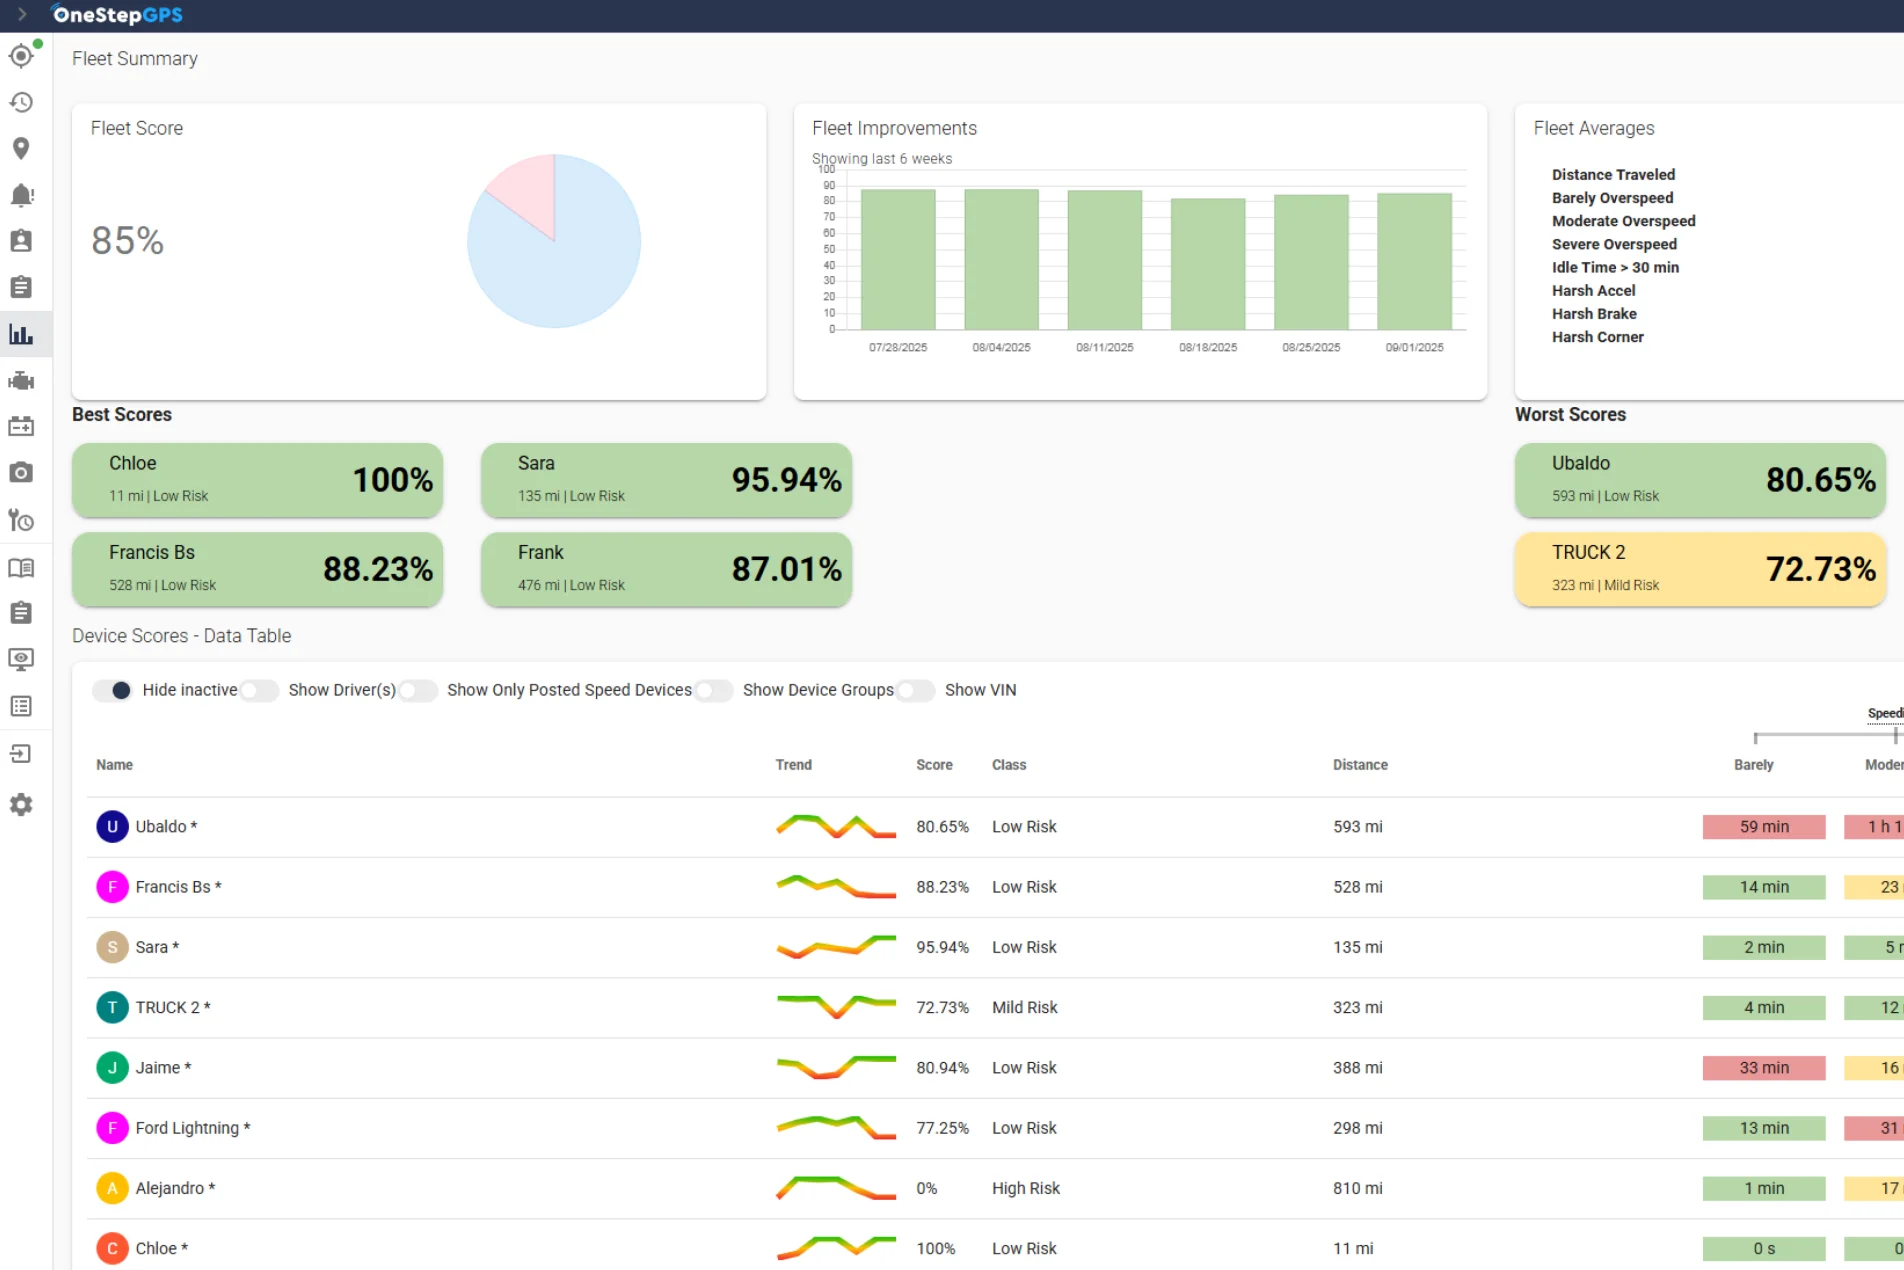1904x1270 pixels.
Task: Open the engine diagnostics icon
Action: coord(21,380)
